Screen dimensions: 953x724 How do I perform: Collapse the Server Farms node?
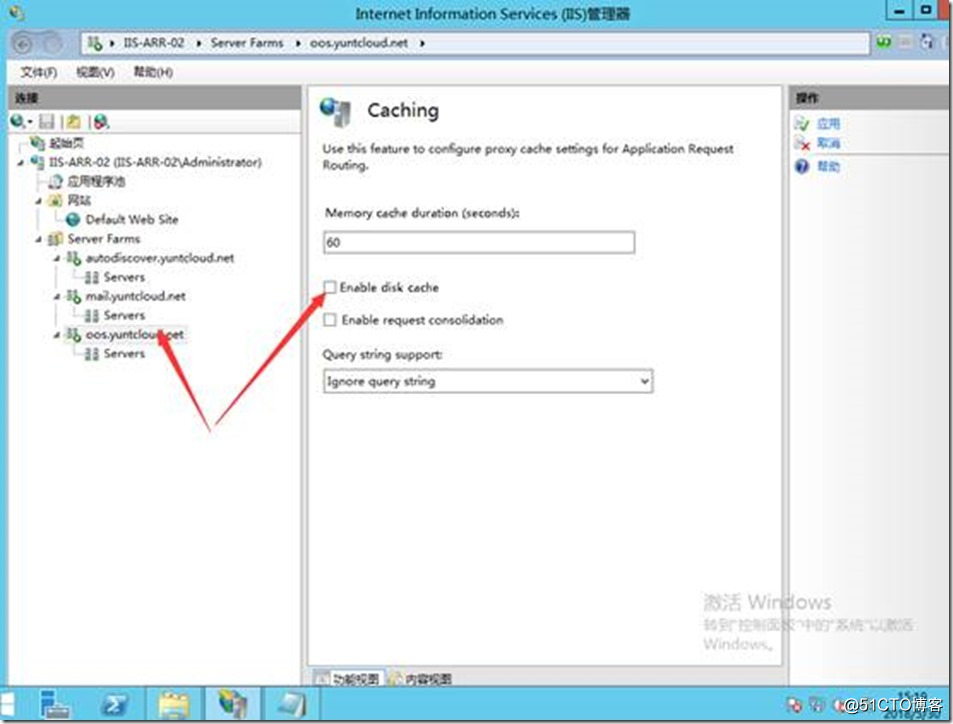coord(40,240)
